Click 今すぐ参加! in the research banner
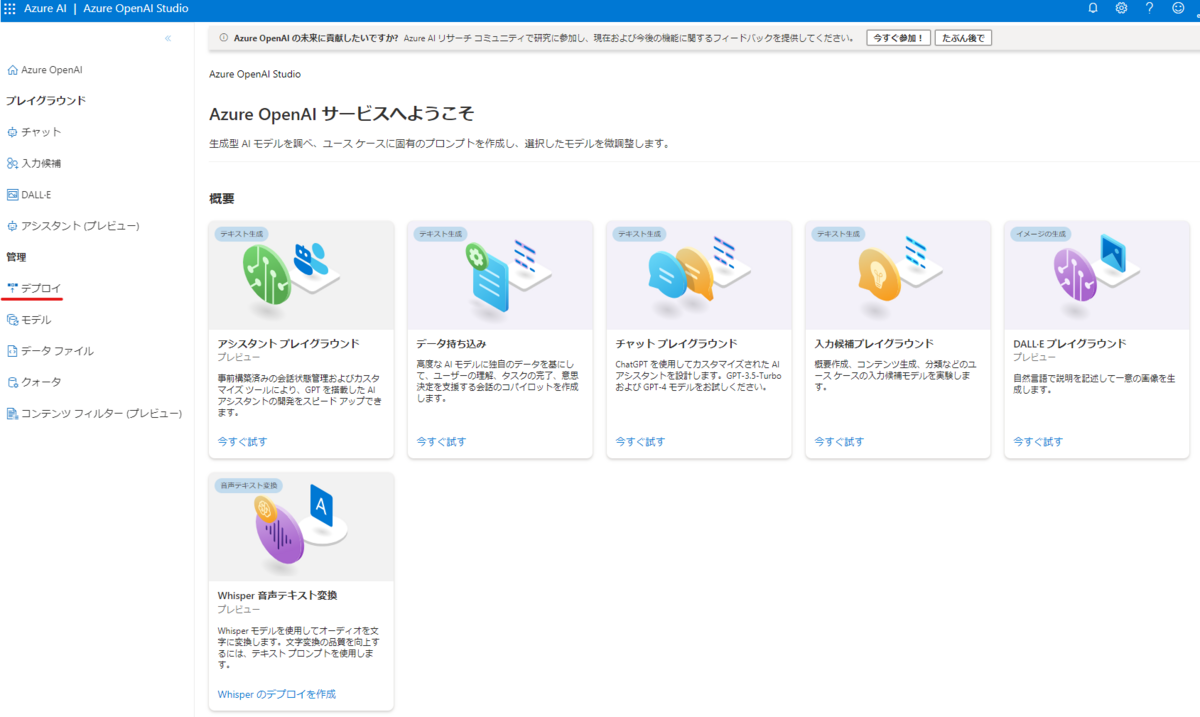The height and width of the screenshot is (717, 1200). pyautogui.click(x=897, y=37)
